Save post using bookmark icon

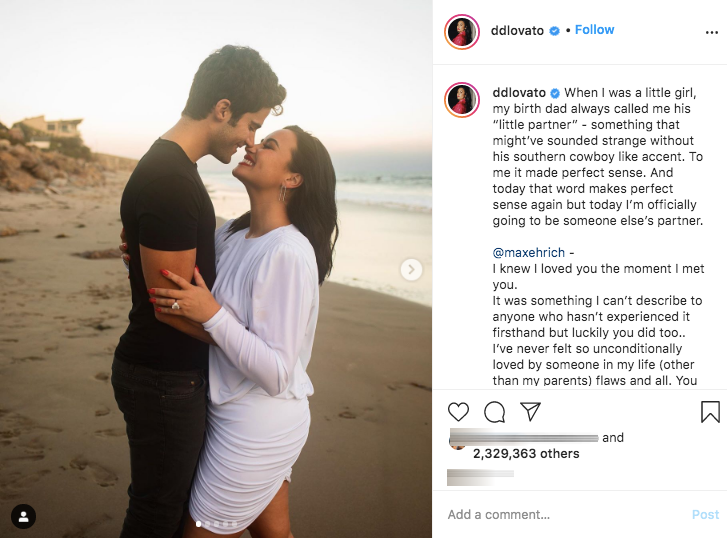[x=710, y=412]
